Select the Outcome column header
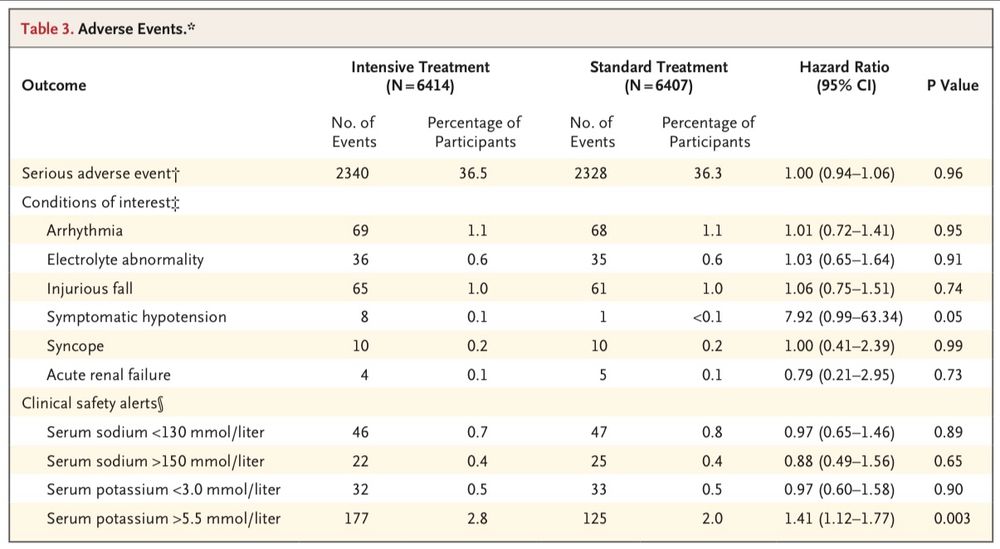This screenshot has width=1000, height=549. (x=54, y=85)
